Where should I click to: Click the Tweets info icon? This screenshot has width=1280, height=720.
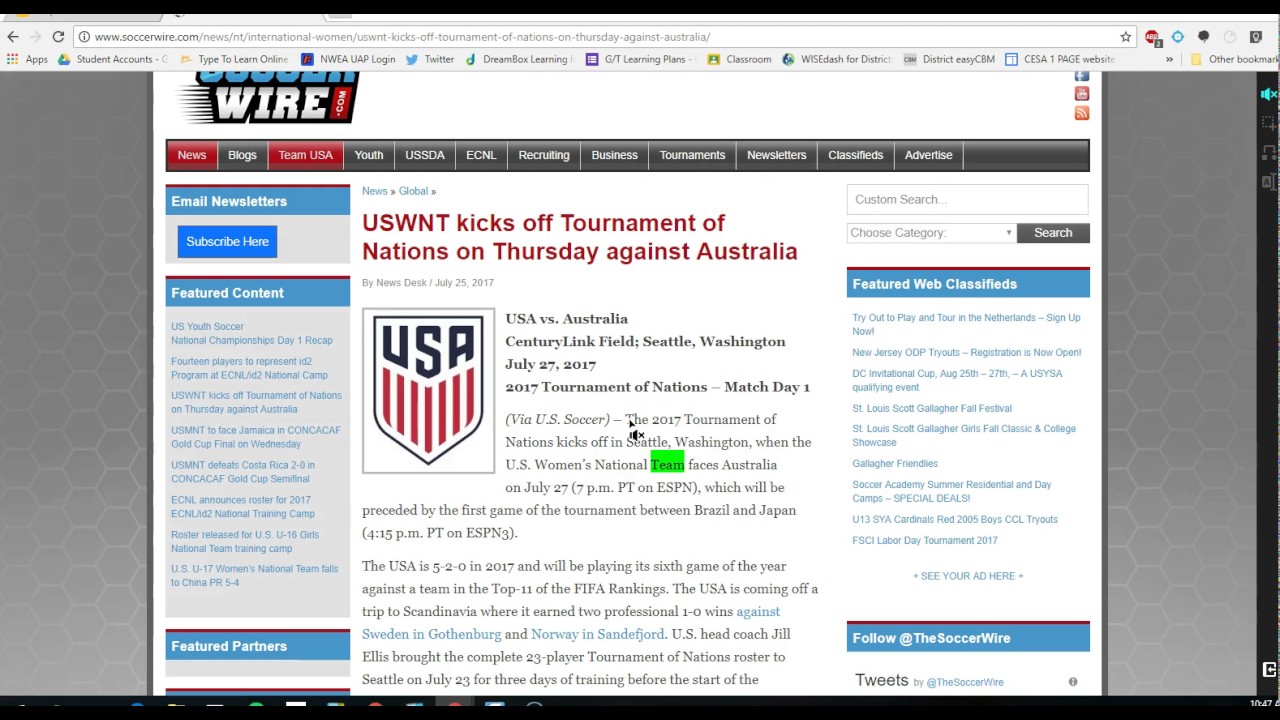tap(1073, 682)
